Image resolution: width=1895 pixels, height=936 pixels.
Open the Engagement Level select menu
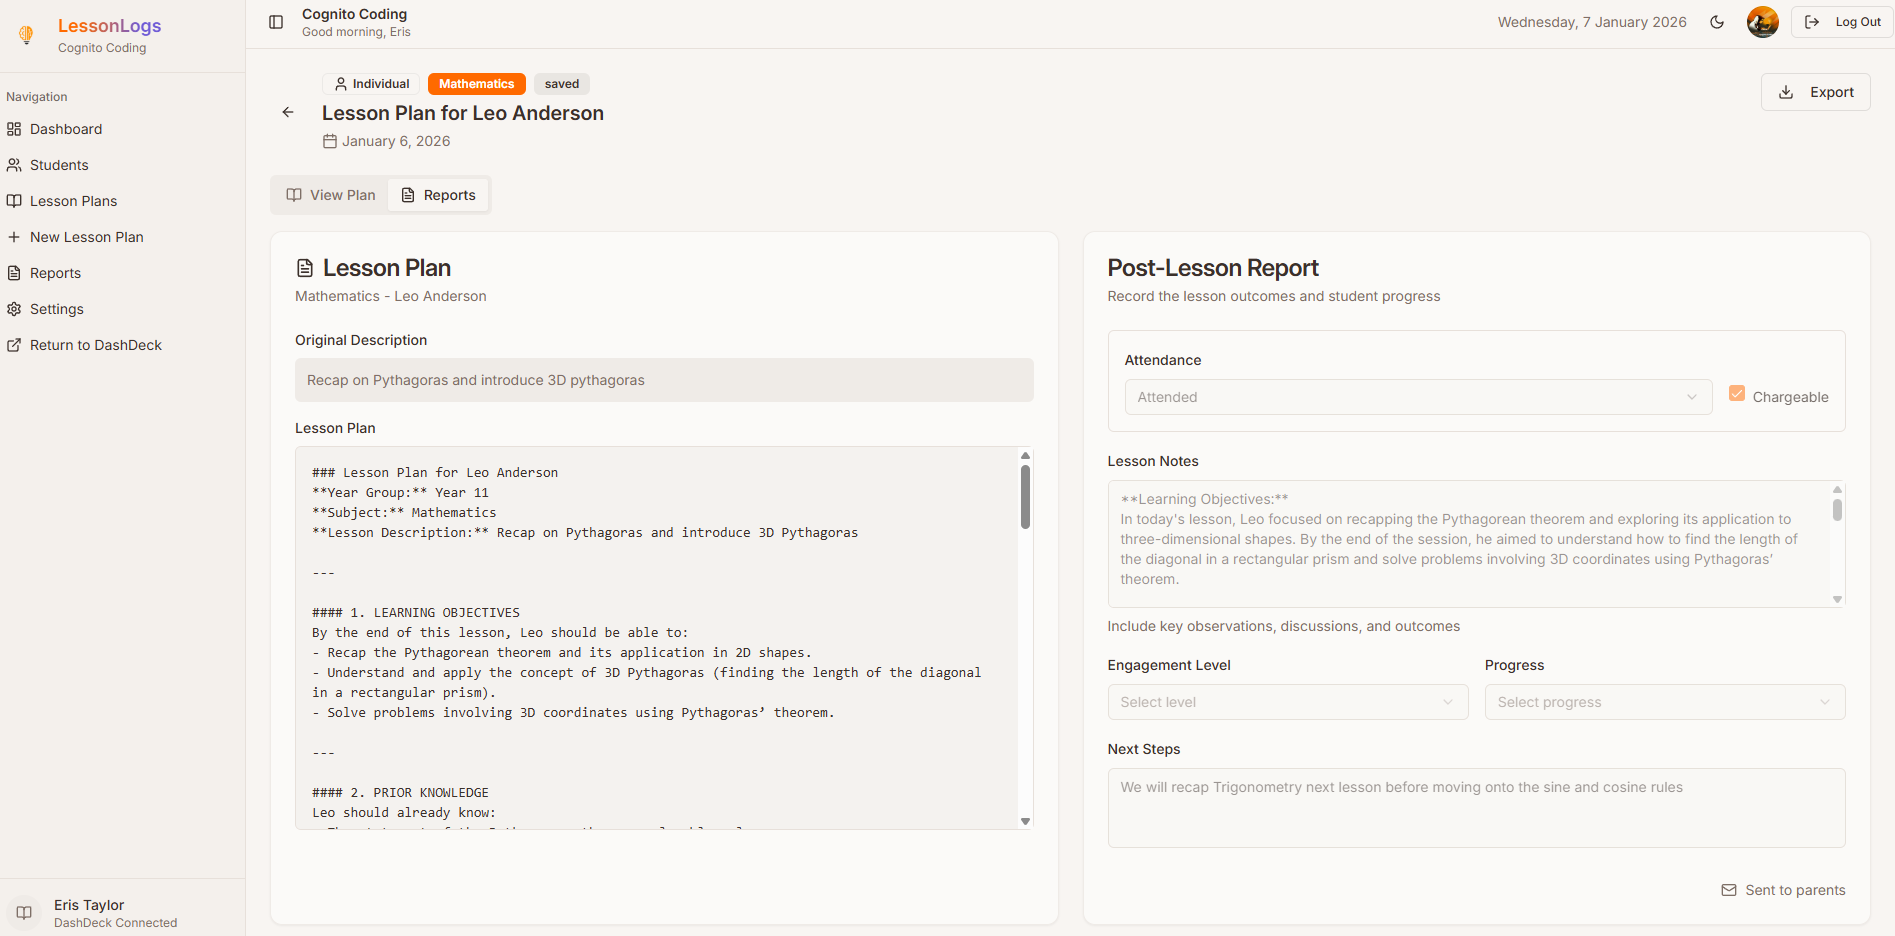point(1287,701)
